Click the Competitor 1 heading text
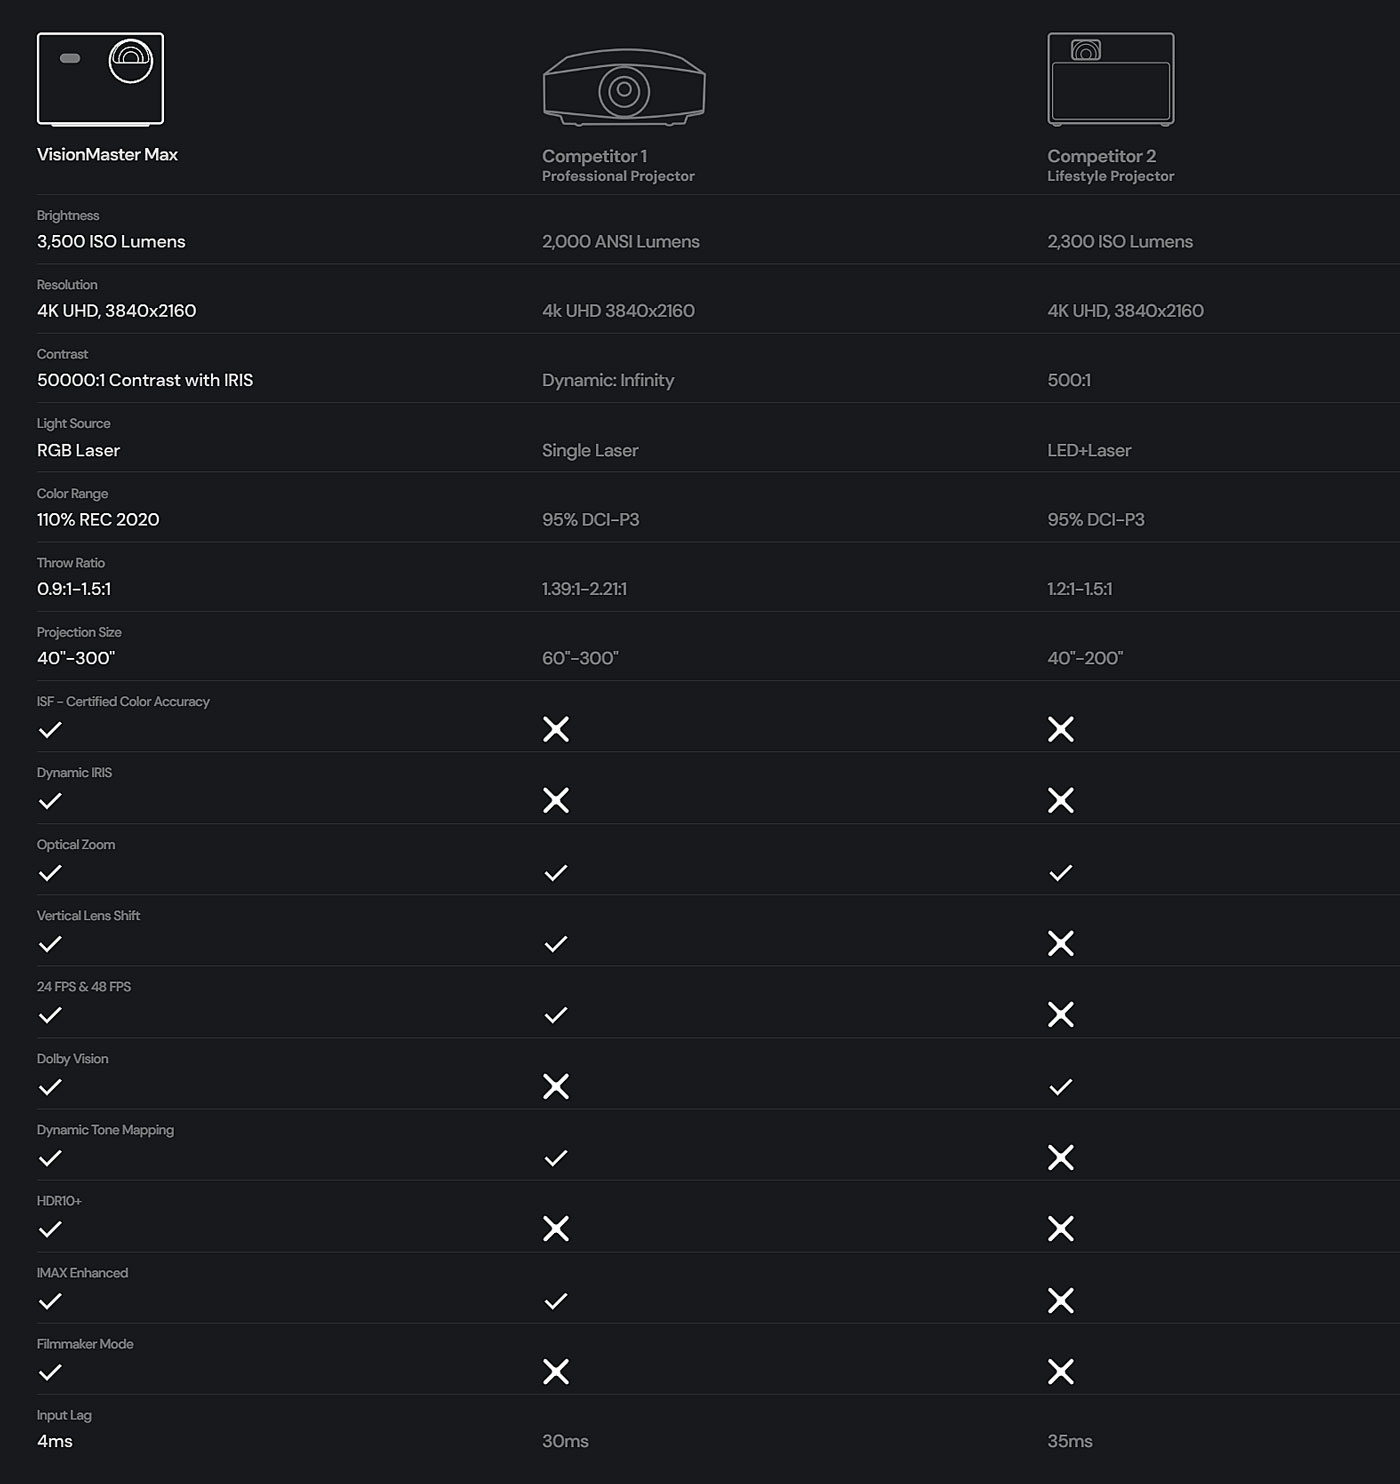The image size is (1400, 1484). coord(595,156)
